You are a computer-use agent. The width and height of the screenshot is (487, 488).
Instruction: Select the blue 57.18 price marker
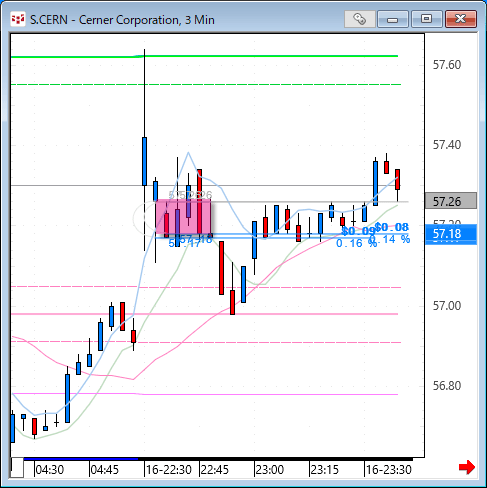[x=451, y=234]
